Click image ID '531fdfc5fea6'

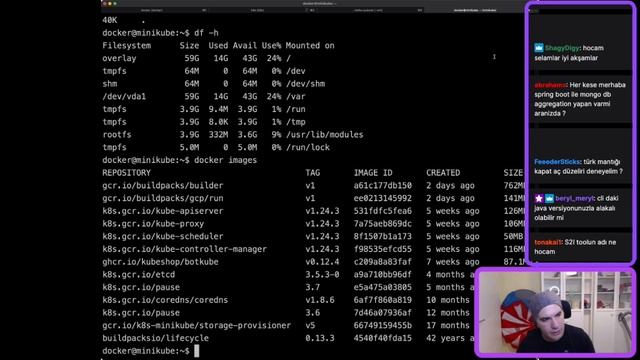pyautogui.click(x=383, y=211)
